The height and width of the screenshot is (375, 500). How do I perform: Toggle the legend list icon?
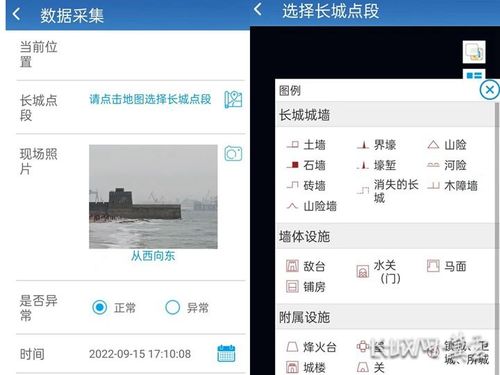(474, 75)
